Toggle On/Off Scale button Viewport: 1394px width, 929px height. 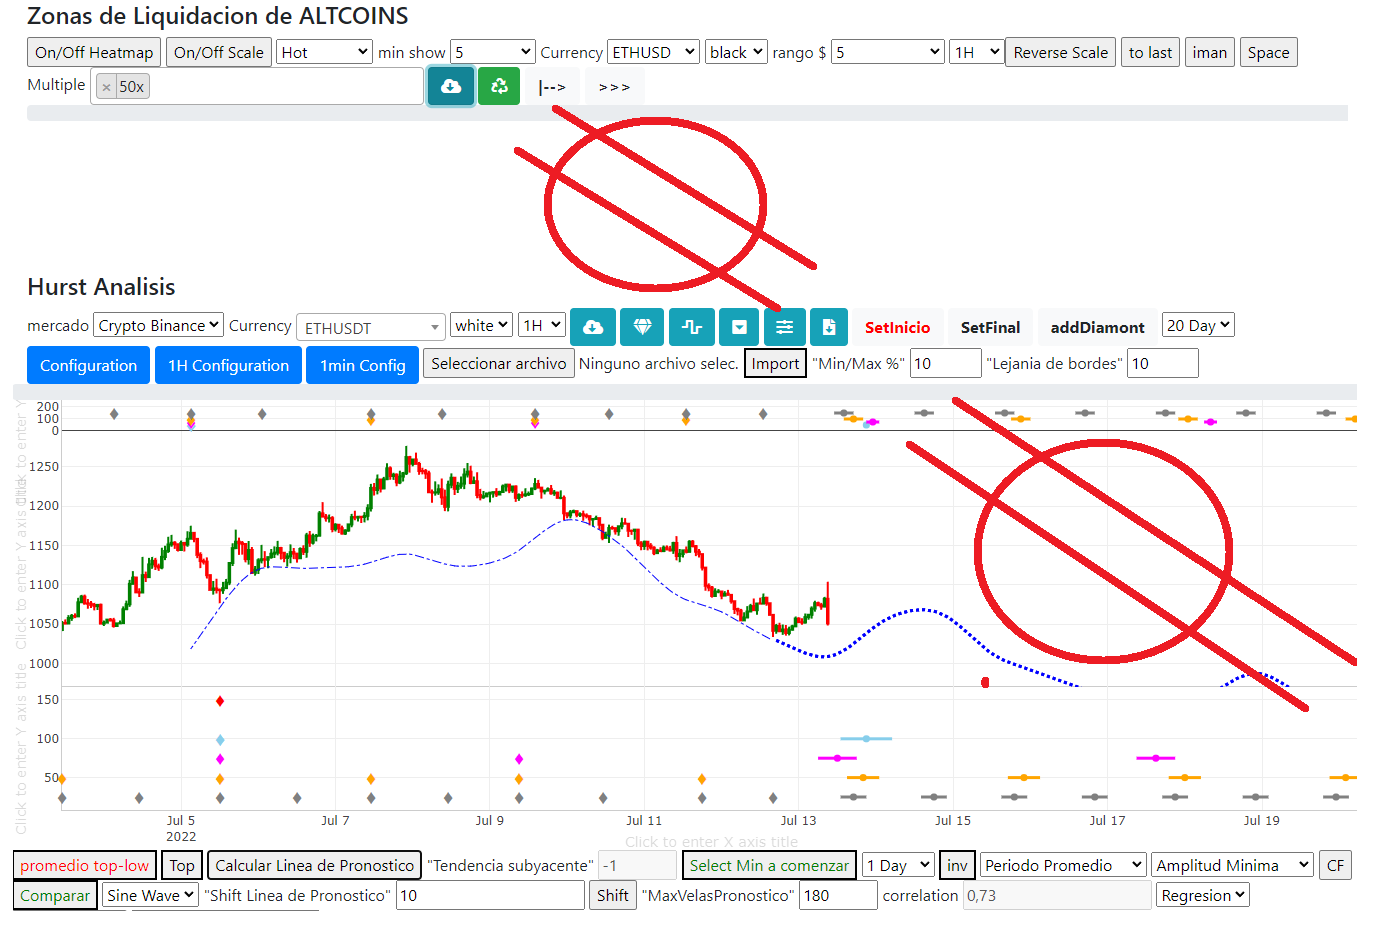(x=219, y=52)
